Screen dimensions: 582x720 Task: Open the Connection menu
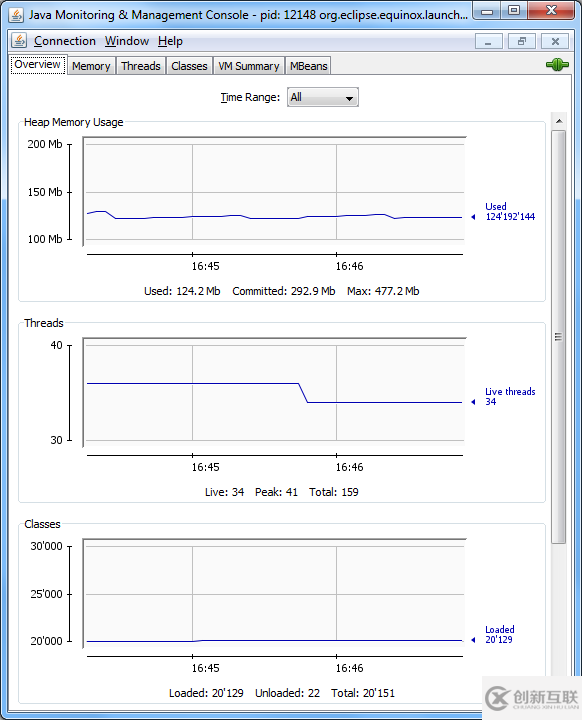coord(65,41)
